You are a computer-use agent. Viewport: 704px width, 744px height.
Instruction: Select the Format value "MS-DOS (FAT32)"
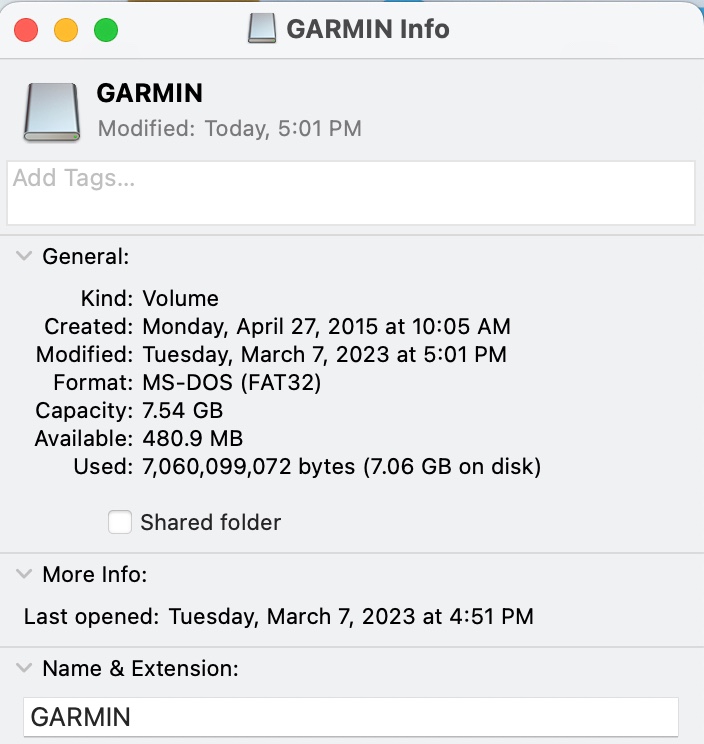coord(232,382)
